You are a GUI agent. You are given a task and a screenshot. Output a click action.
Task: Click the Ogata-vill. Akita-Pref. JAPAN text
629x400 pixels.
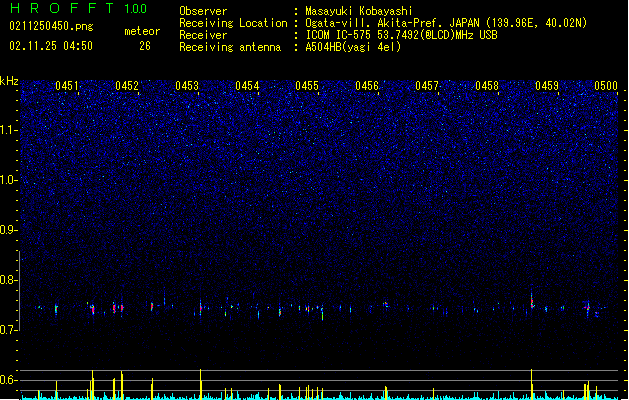[x=392, y=23]
